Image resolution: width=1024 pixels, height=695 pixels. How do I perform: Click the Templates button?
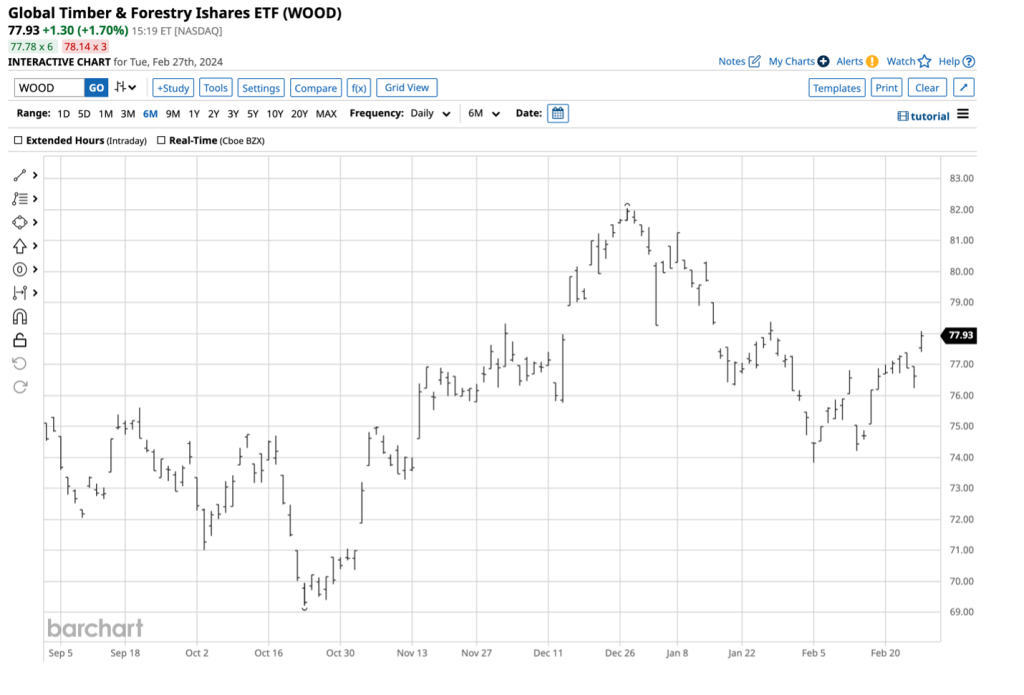[x=836, y=88]
